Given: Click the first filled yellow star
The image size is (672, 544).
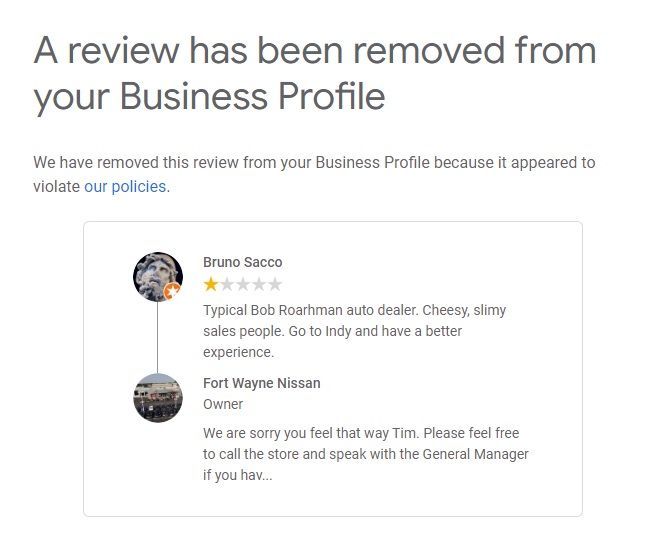Looking at the screenshot, I should [x=211, y=284].
